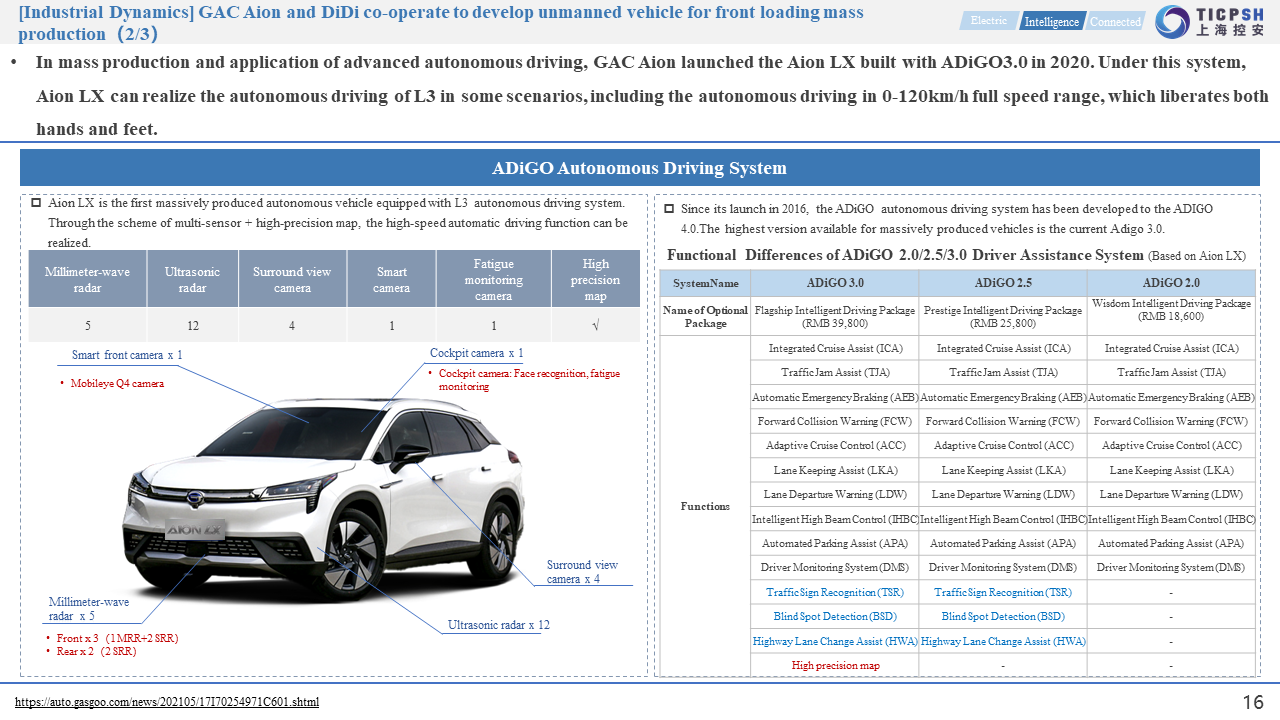Click the Millimeter-wave radar header cell

coord(87,279)
